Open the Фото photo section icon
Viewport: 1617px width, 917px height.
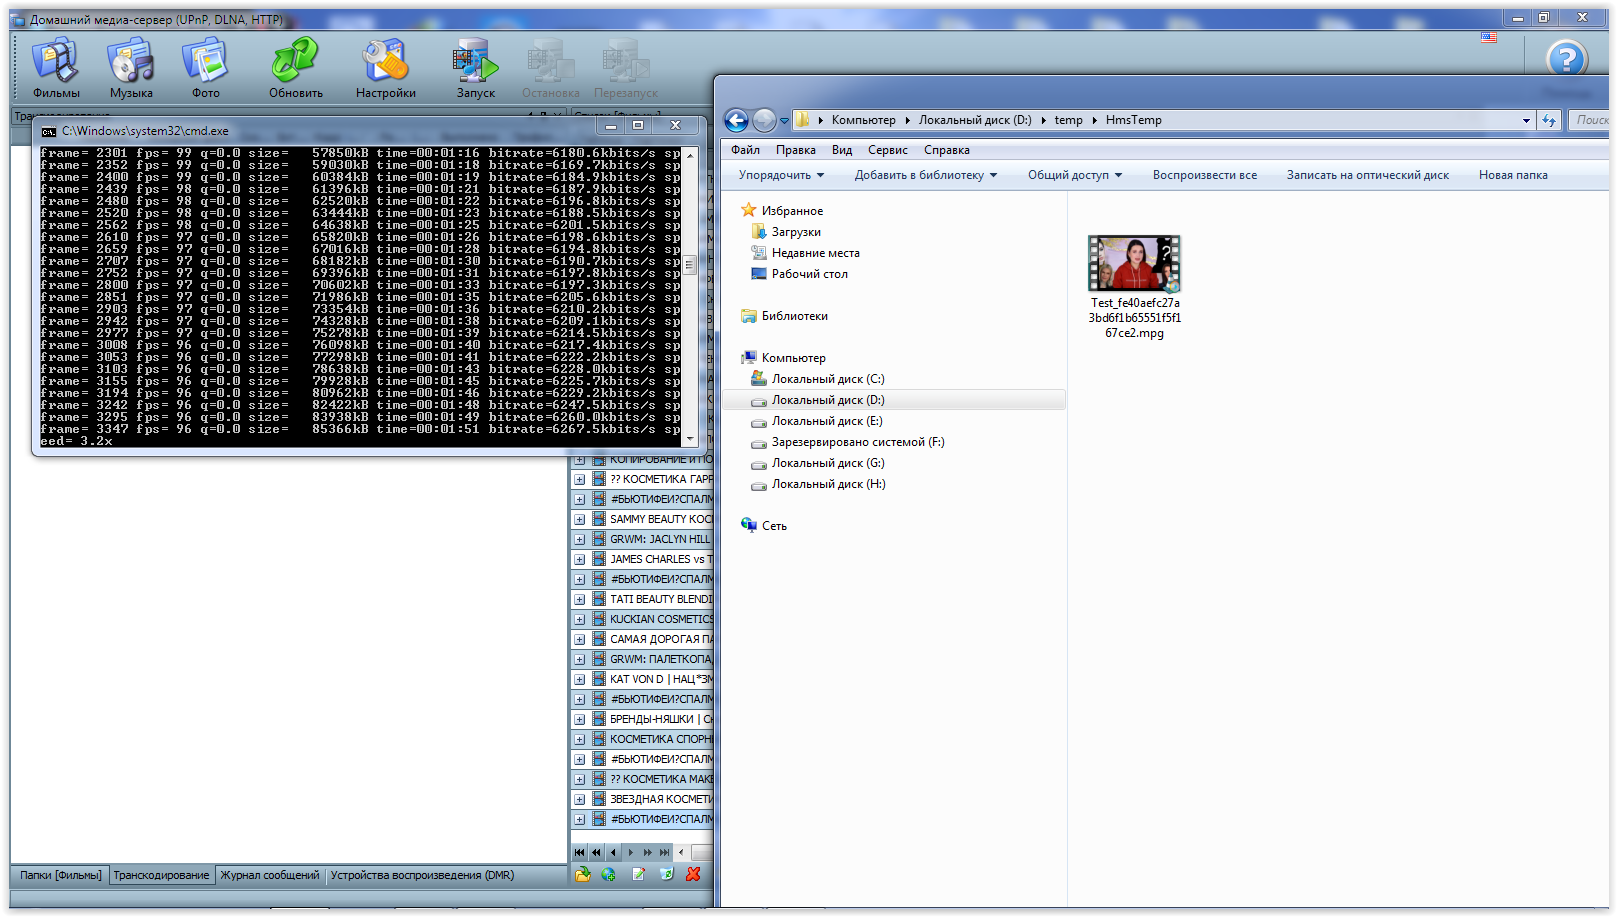(205, 62)
